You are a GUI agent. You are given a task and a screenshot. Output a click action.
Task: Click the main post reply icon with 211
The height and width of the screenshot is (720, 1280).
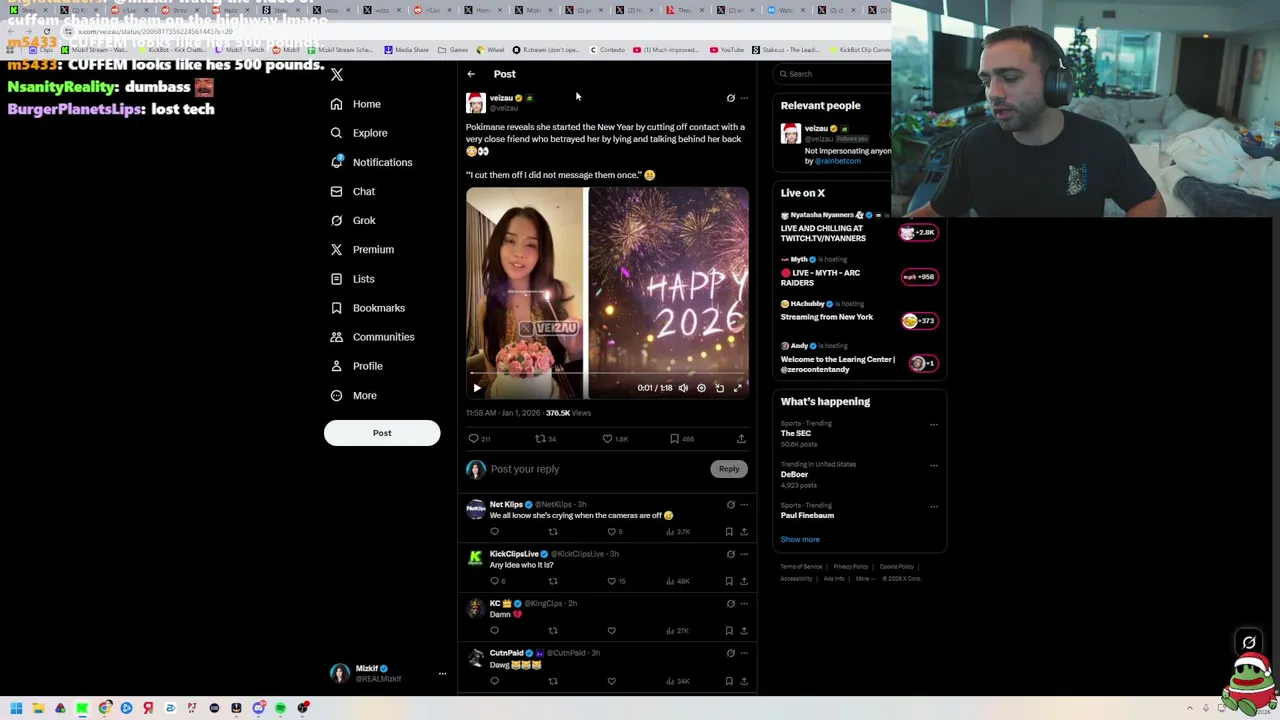(478, 439)
